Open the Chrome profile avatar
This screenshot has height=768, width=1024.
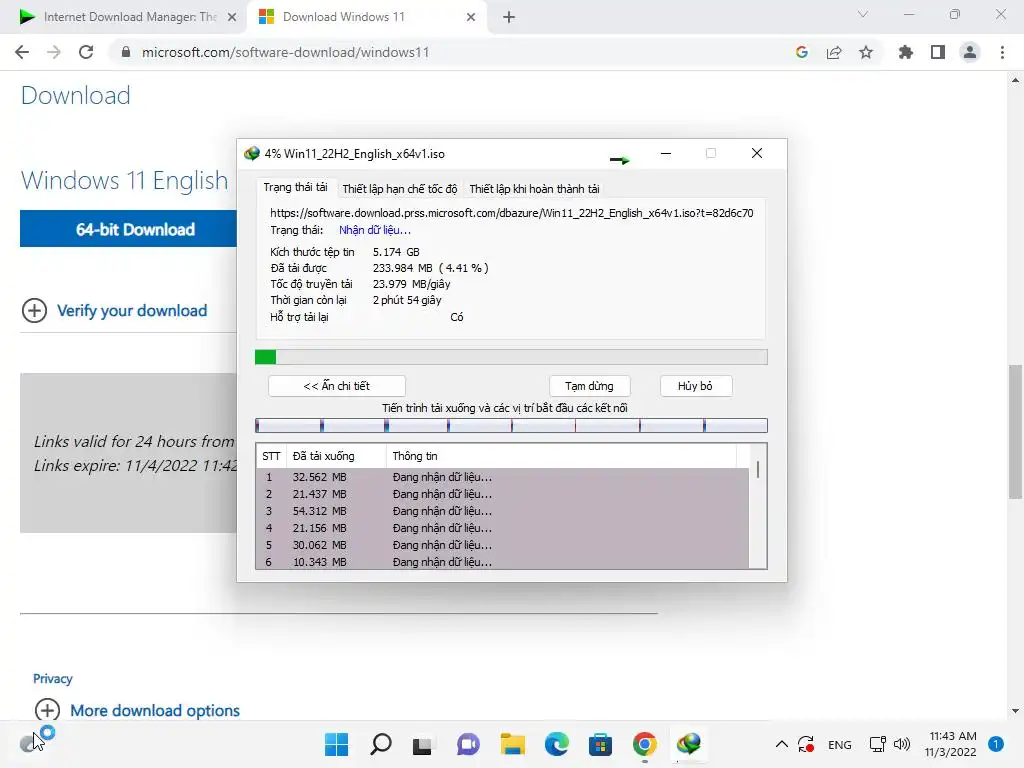tap(970, 52)
